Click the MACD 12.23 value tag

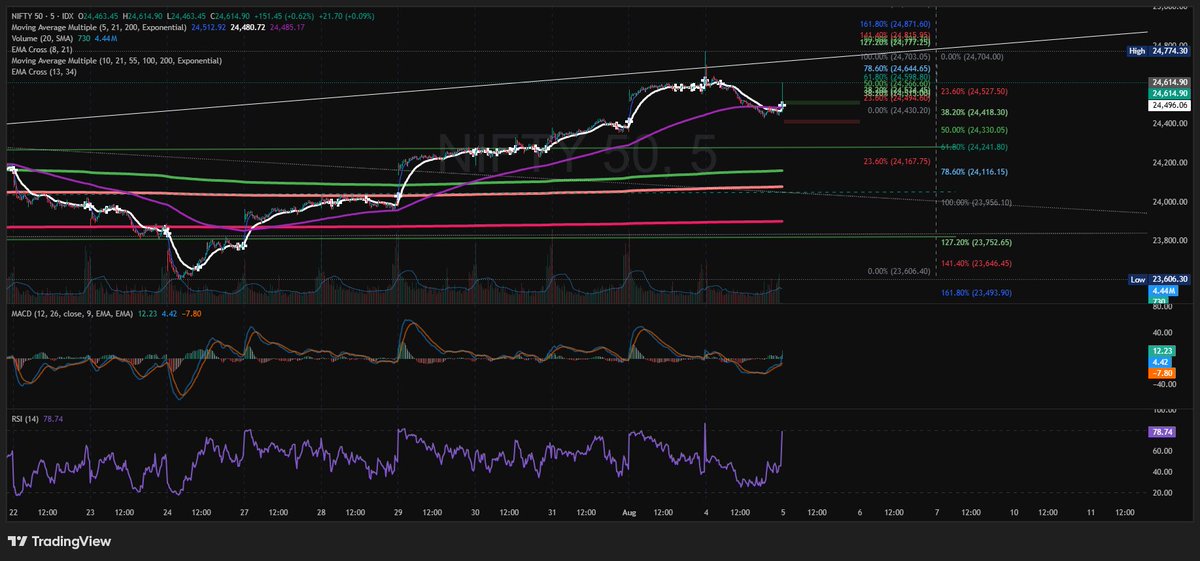[x=1163, y=351]
